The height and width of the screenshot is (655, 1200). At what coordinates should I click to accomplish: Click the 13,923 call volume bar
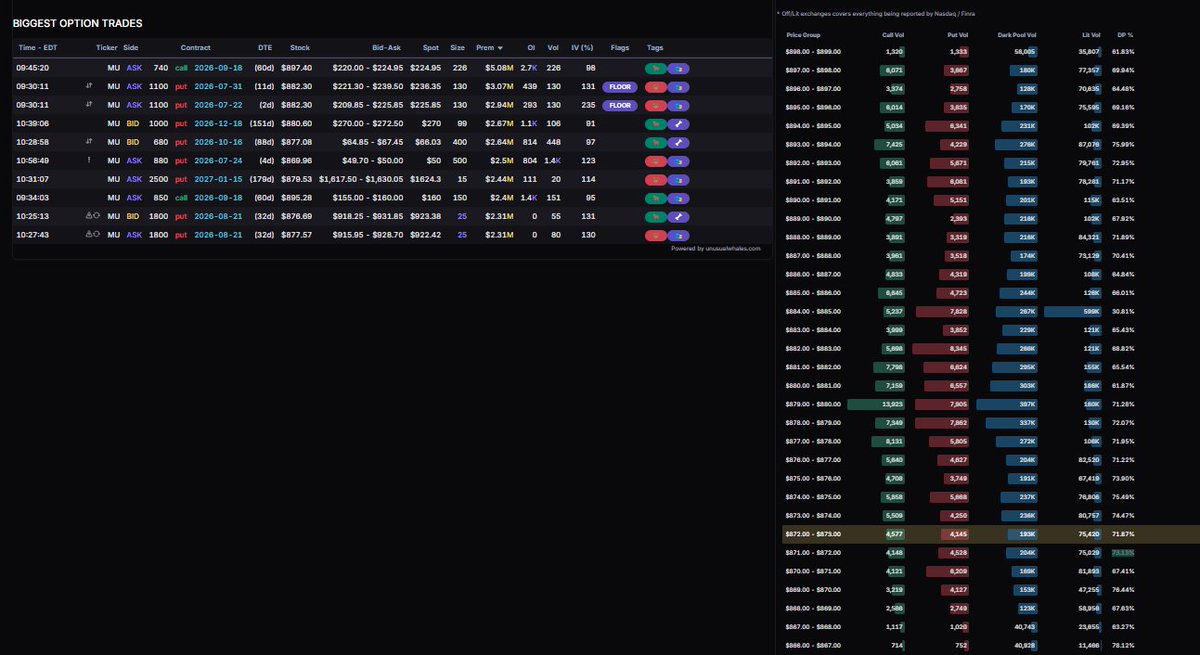tap(876, 404)
